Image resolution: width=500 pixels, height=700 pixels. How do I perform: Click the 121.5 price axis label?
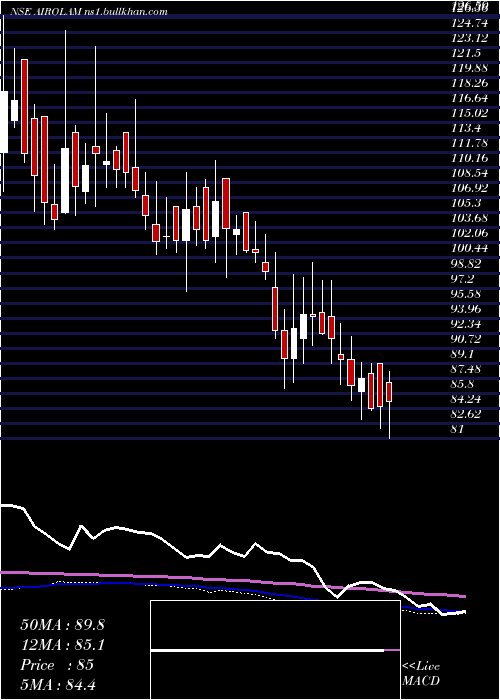tap(466, 53)
